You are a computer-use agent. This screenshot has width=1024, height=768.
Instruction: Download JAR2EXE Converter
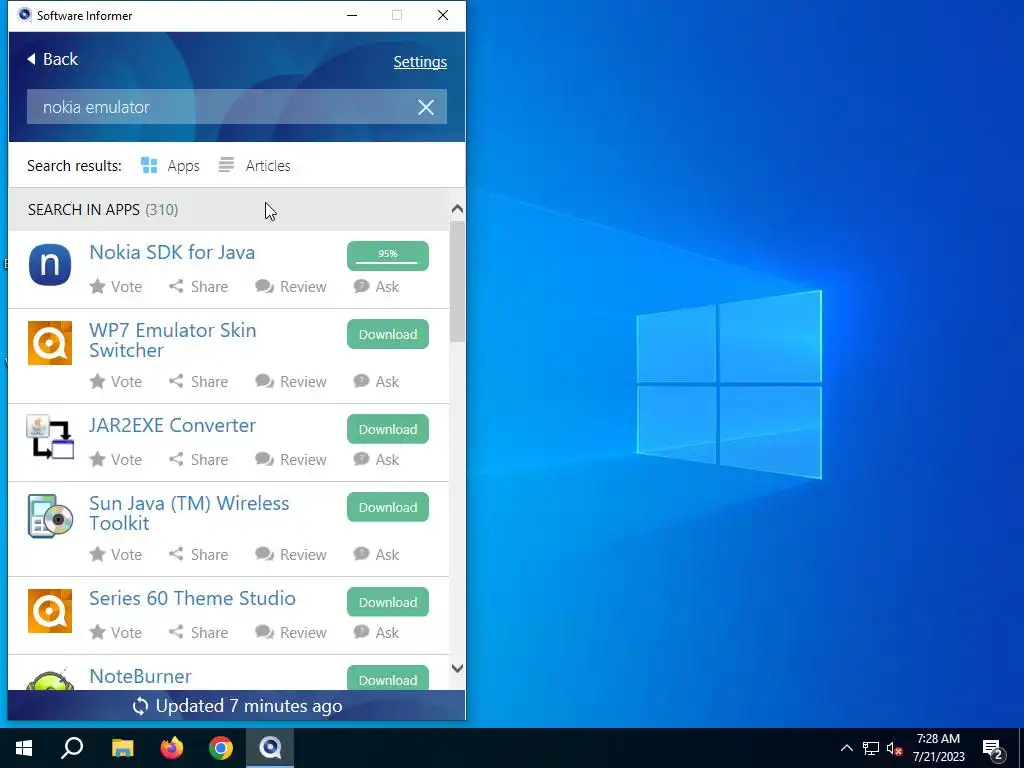coord(388,429)
